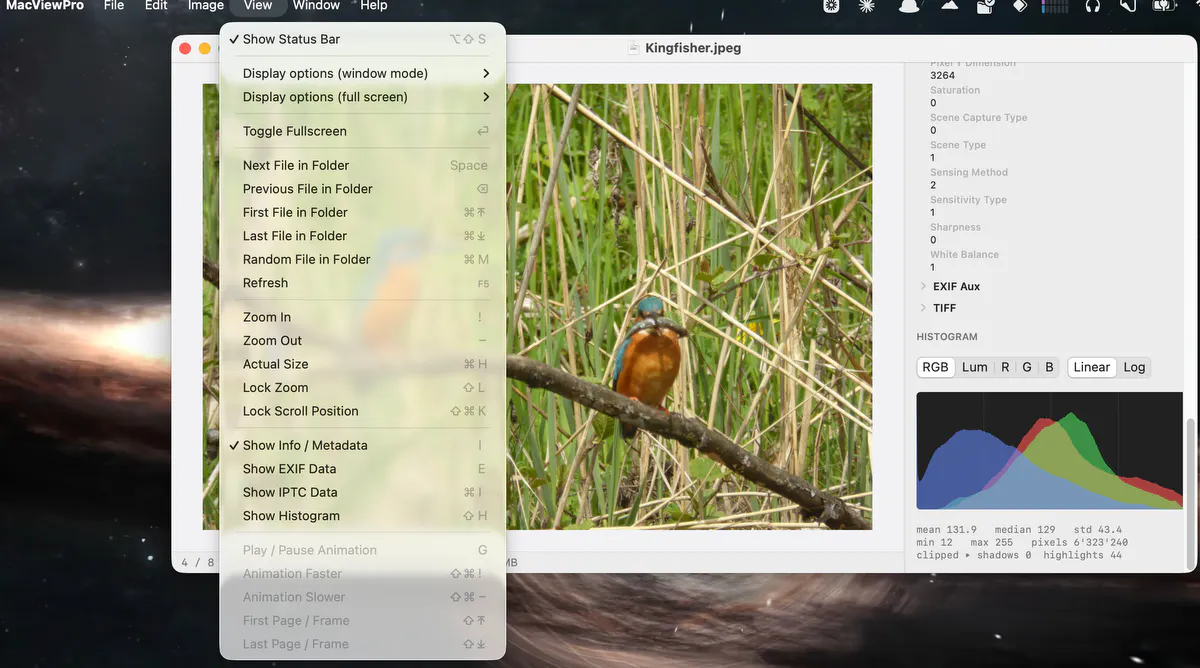The image size is (1200, 668).
Task: Click the "Scene Capture Type" metadata label
Action: (978, 118)
